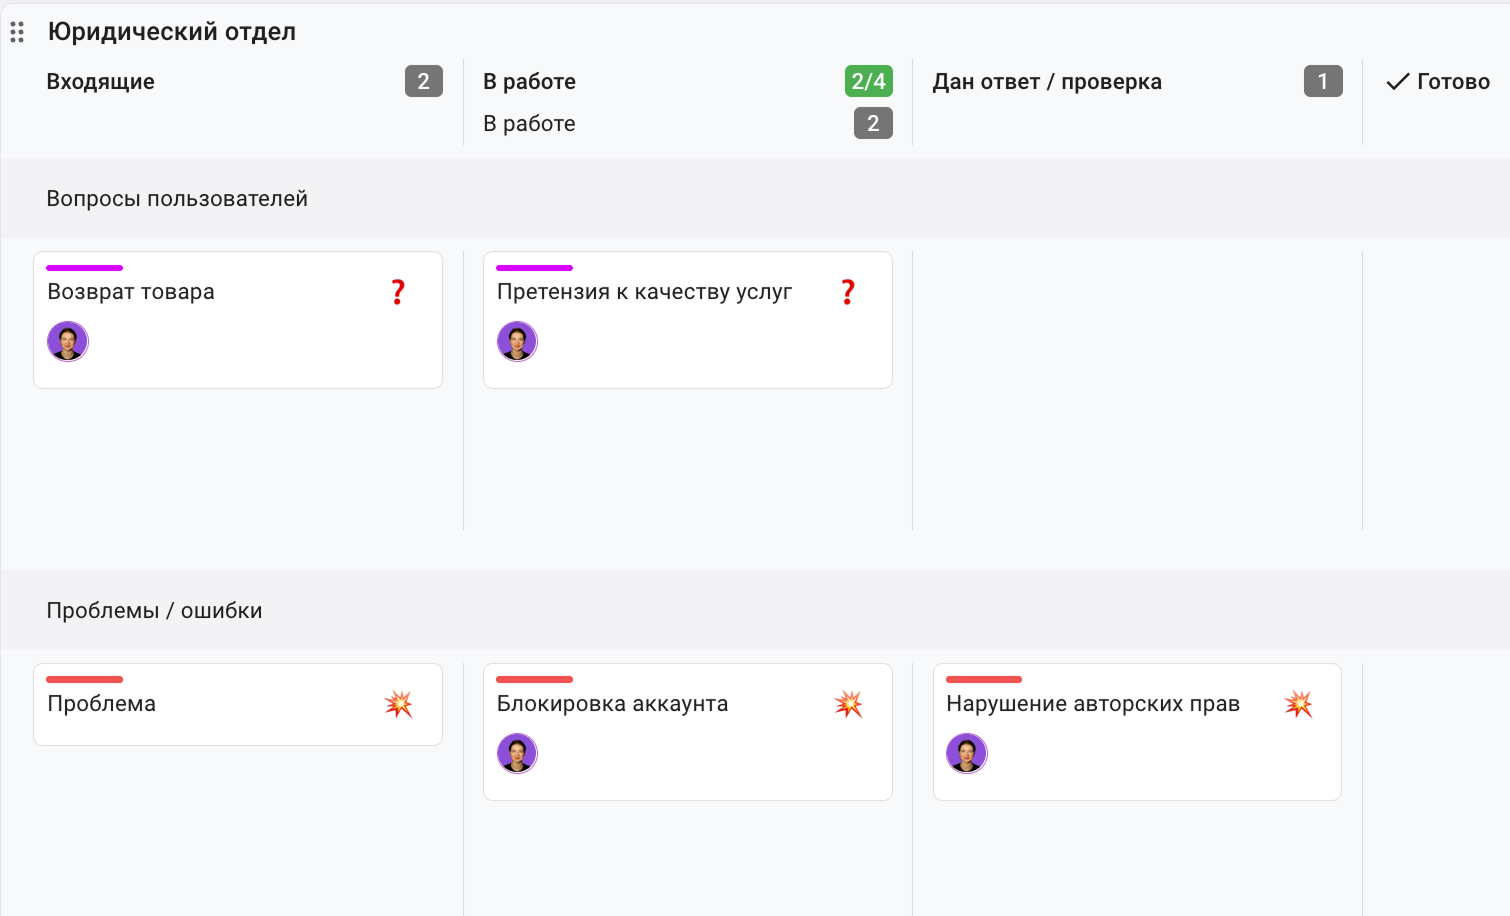
Task: Click the explosion icon on Блокировка аккаунта card
Action: [849, 704]
